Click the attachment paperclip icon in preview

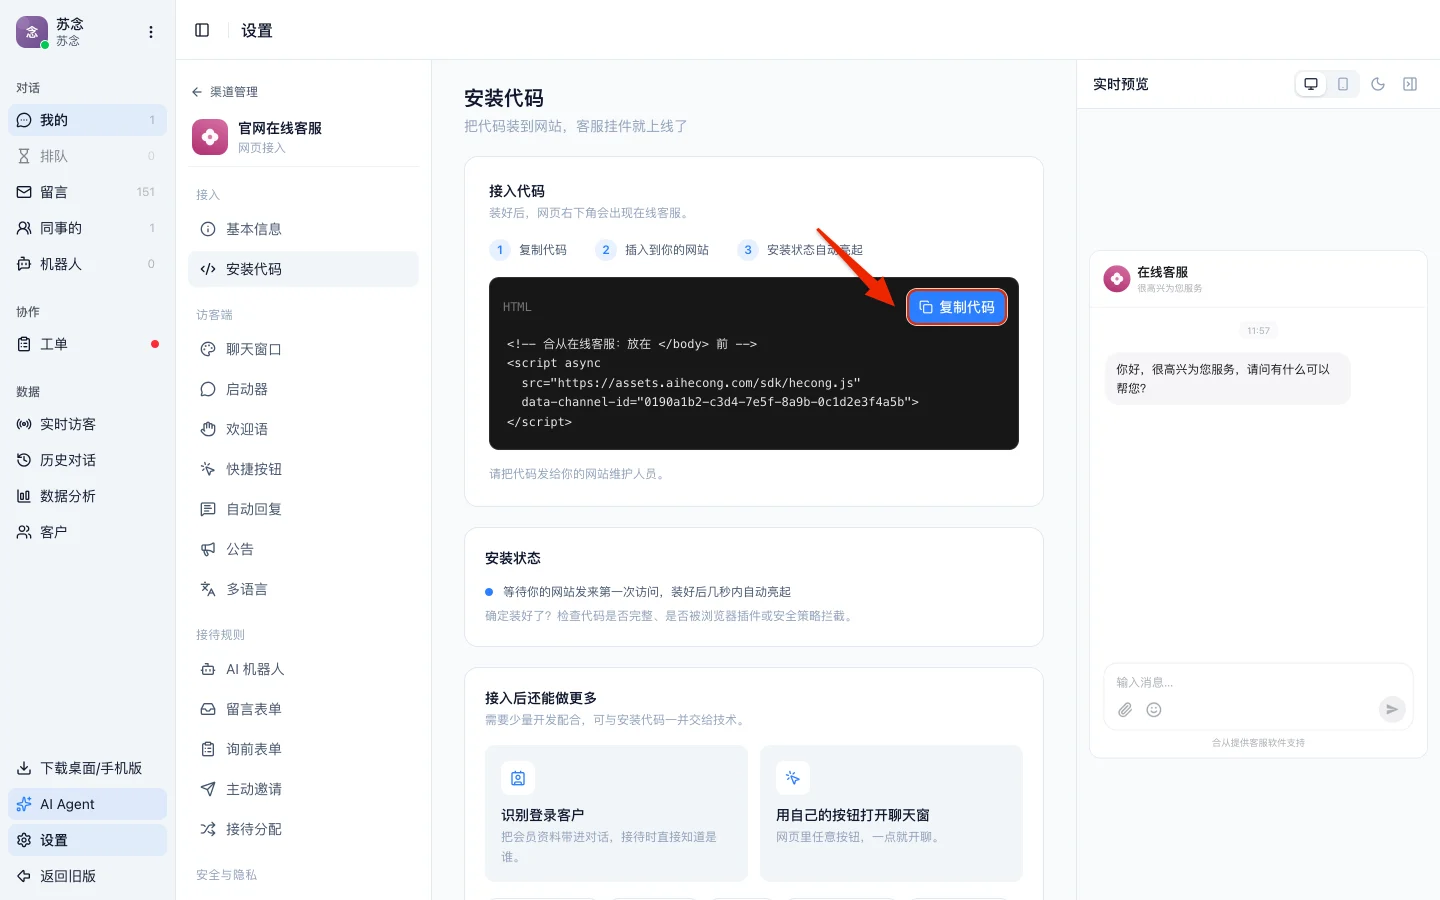[x=1125, y=710]
